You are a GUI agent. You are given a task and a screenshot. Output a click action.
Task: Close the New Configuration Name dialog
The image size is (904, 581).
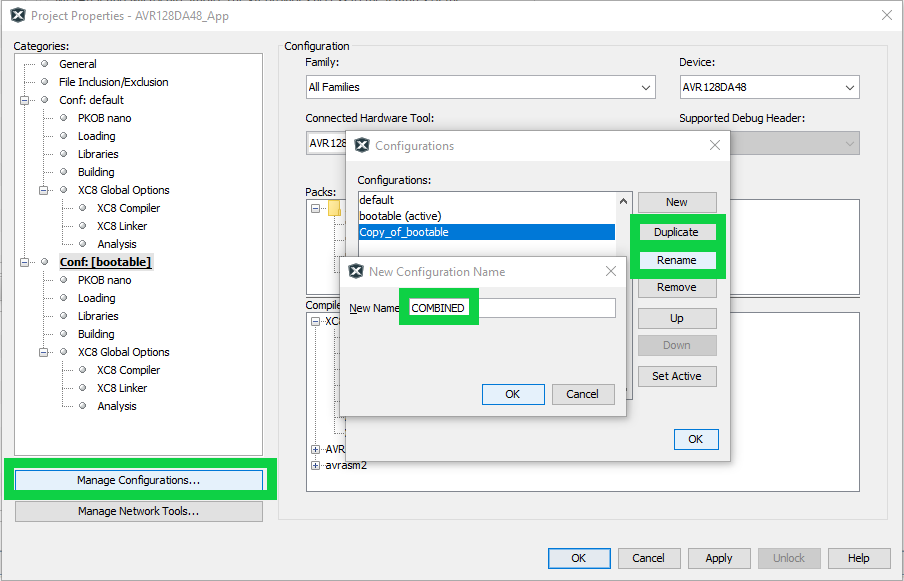611,271
